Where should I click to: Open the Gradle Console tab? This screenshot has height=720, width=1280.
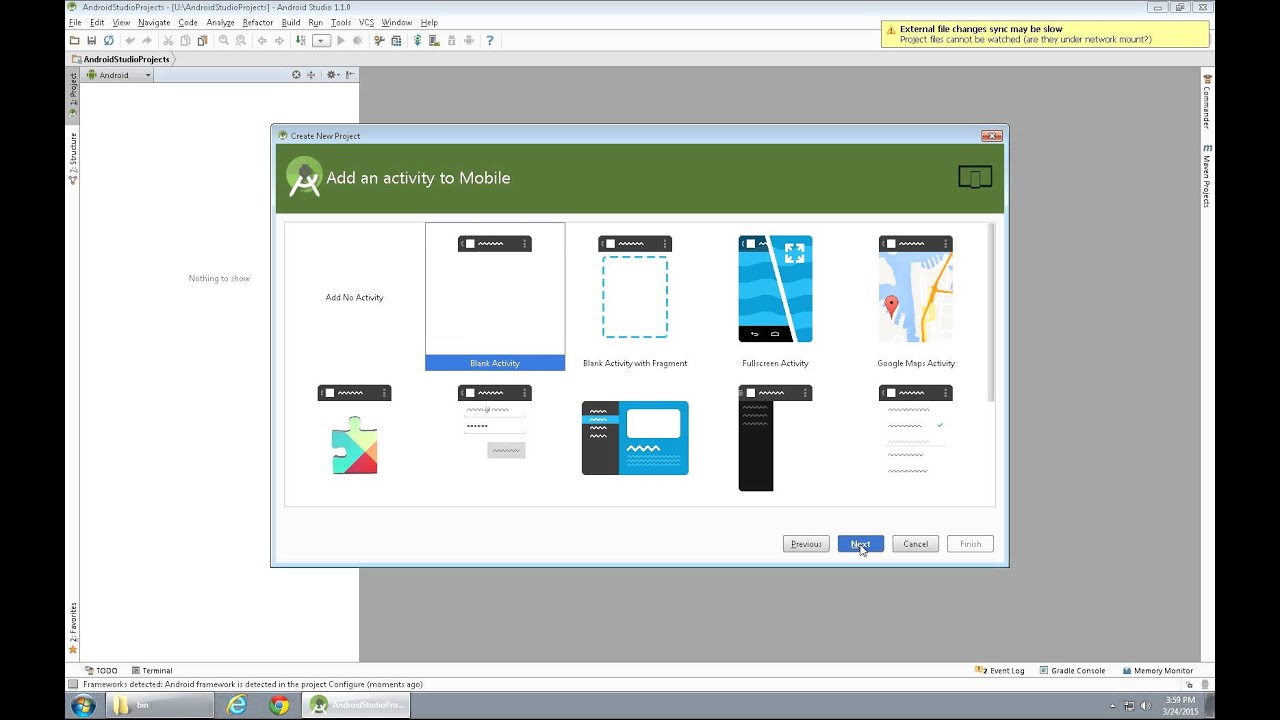coord(1072,671)
